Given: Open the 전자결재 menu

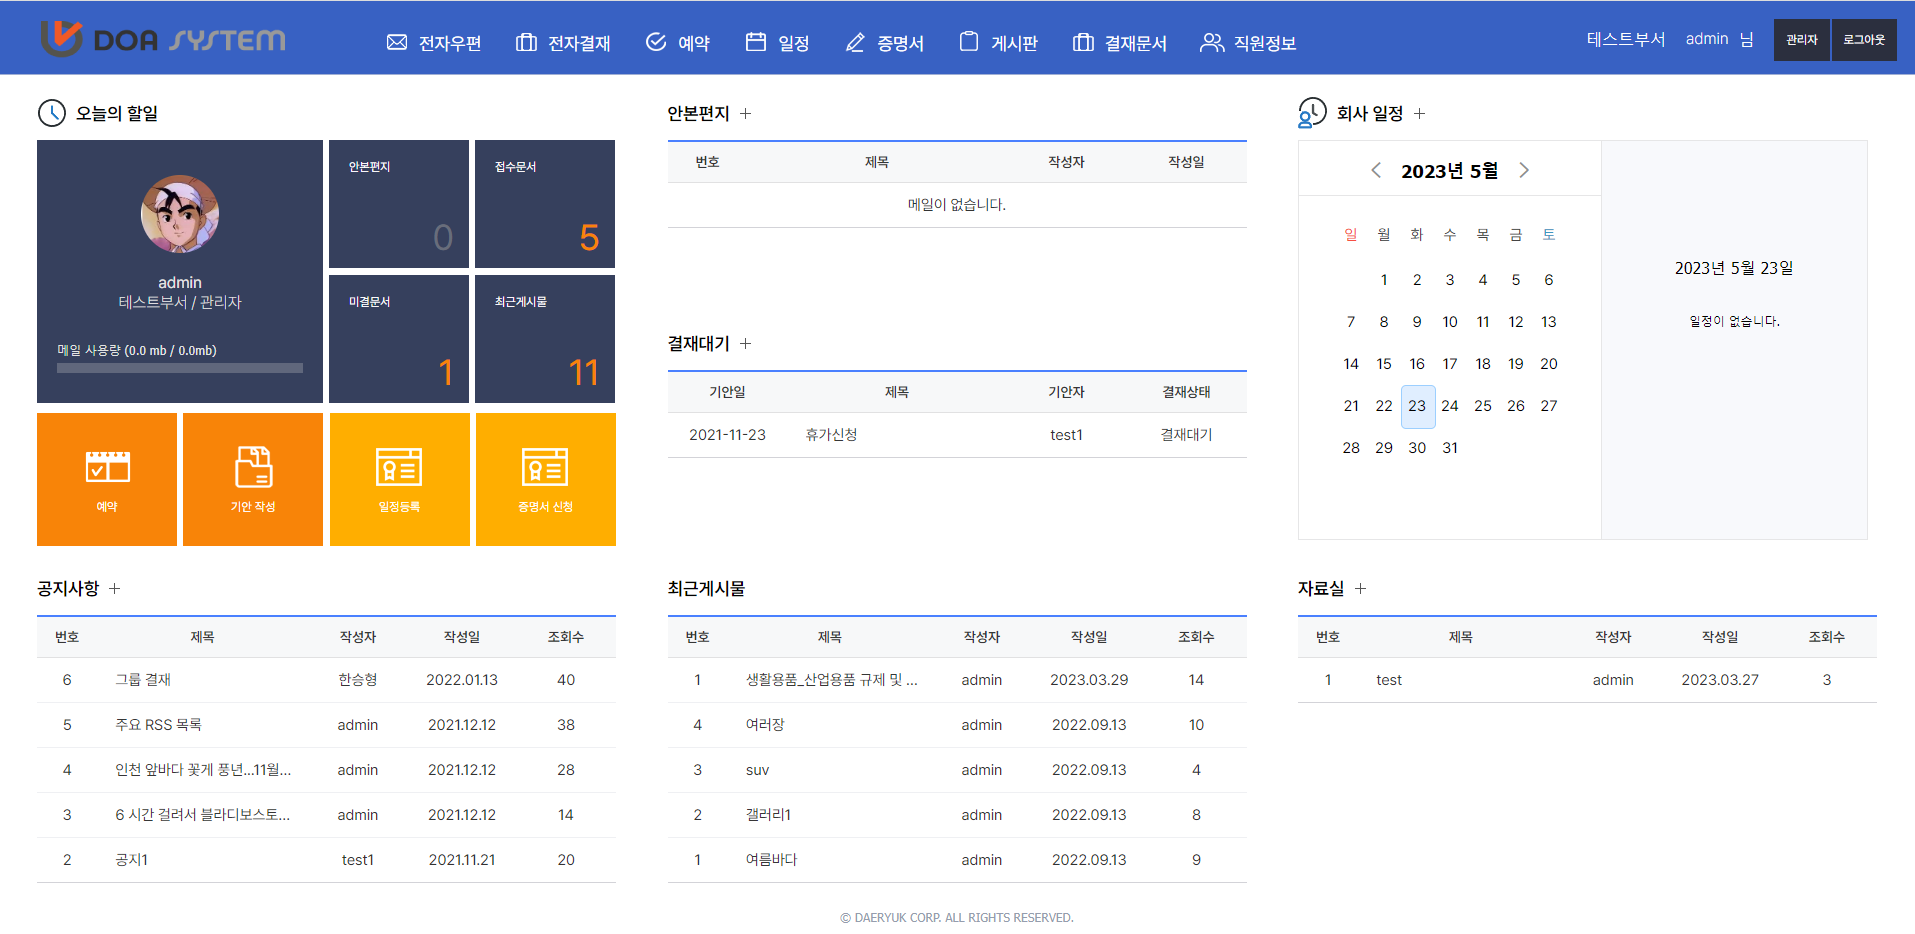Looking at the screenshot, I should pyautogui.click(x=563, y=43).
